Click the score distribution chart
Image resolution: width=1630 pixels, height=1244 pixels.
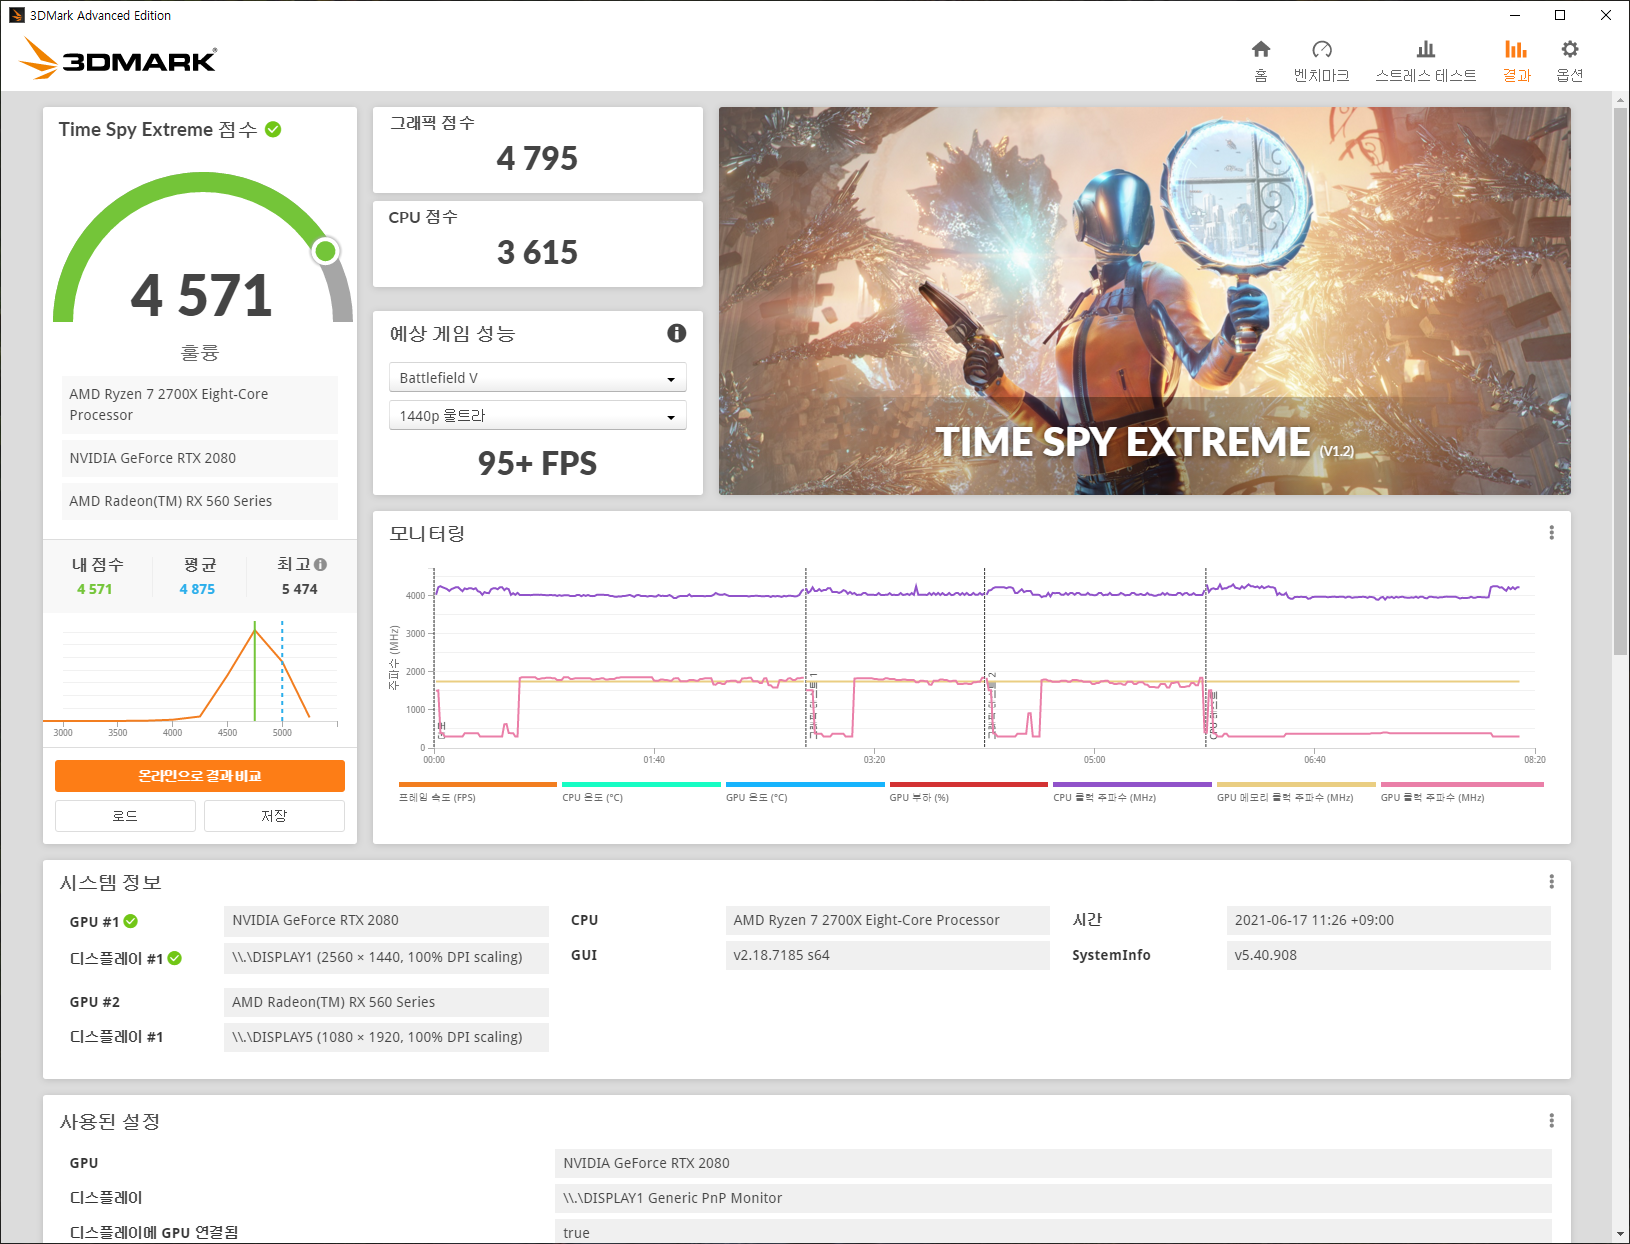pyautogui.click(x=191, y=675)
